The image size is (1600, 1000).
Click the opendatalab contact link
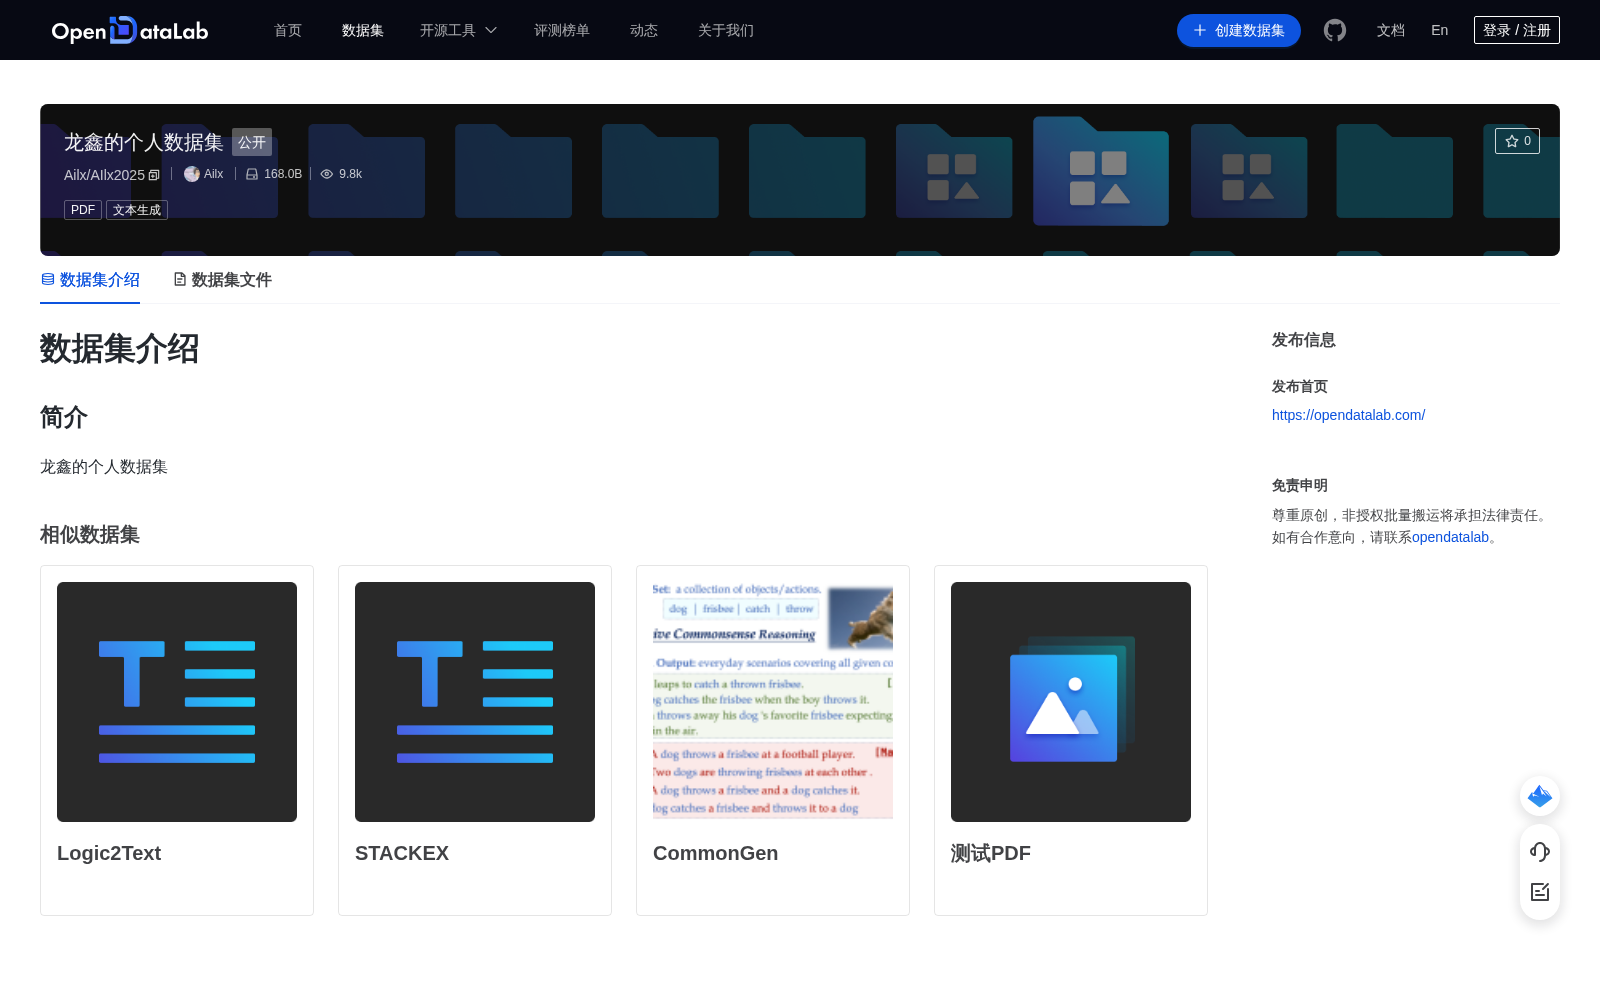click(1450, 537)
